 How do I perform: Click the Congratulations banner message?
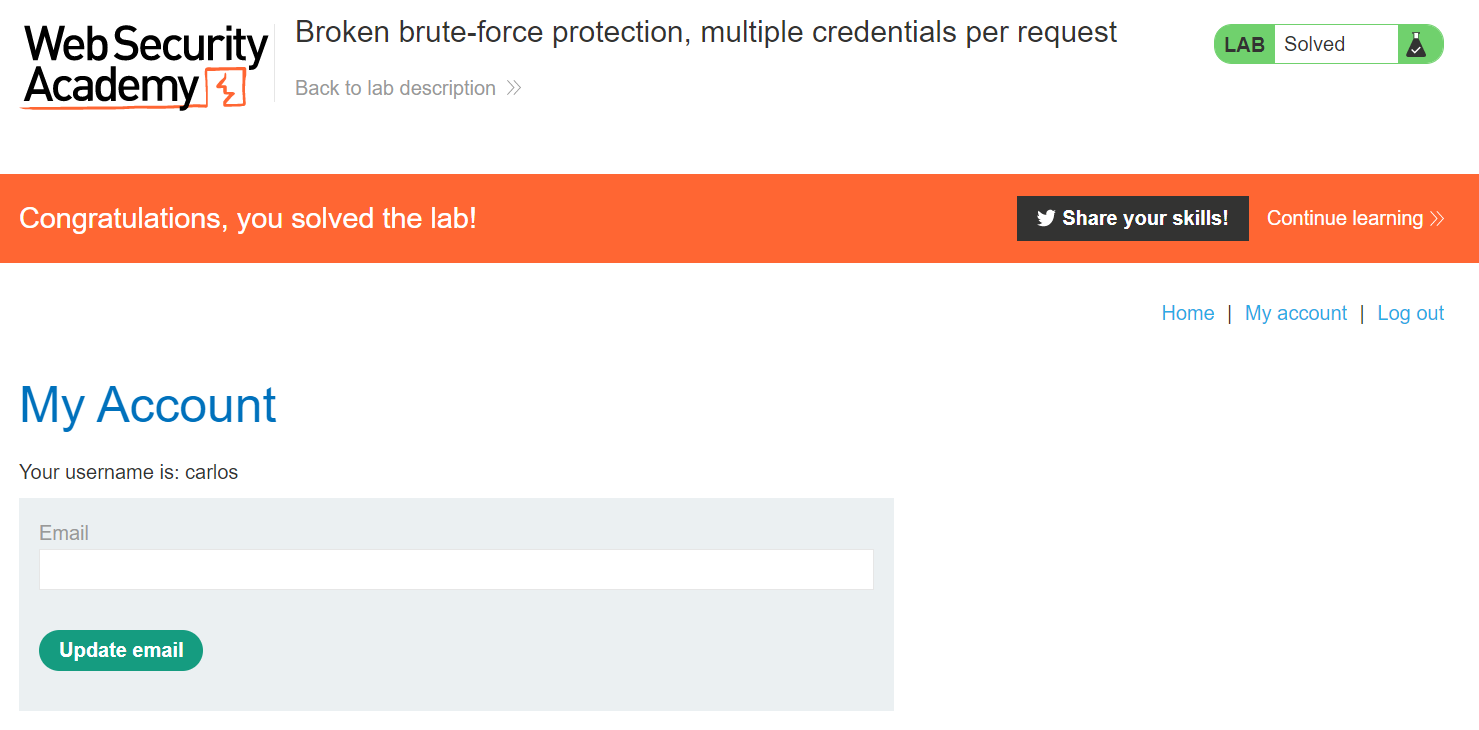click(248, 218)
